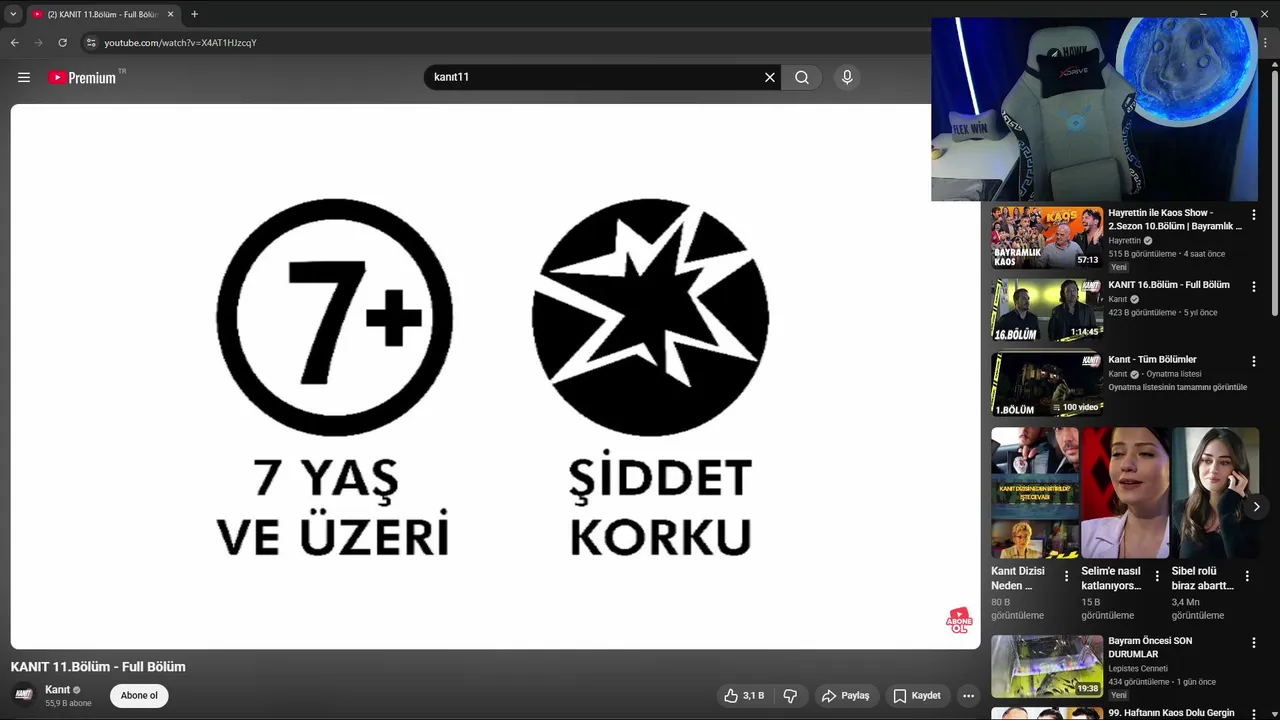
Task: Open Hayrettin ile Kaos Show video thumbnail
Action: 1047,237
